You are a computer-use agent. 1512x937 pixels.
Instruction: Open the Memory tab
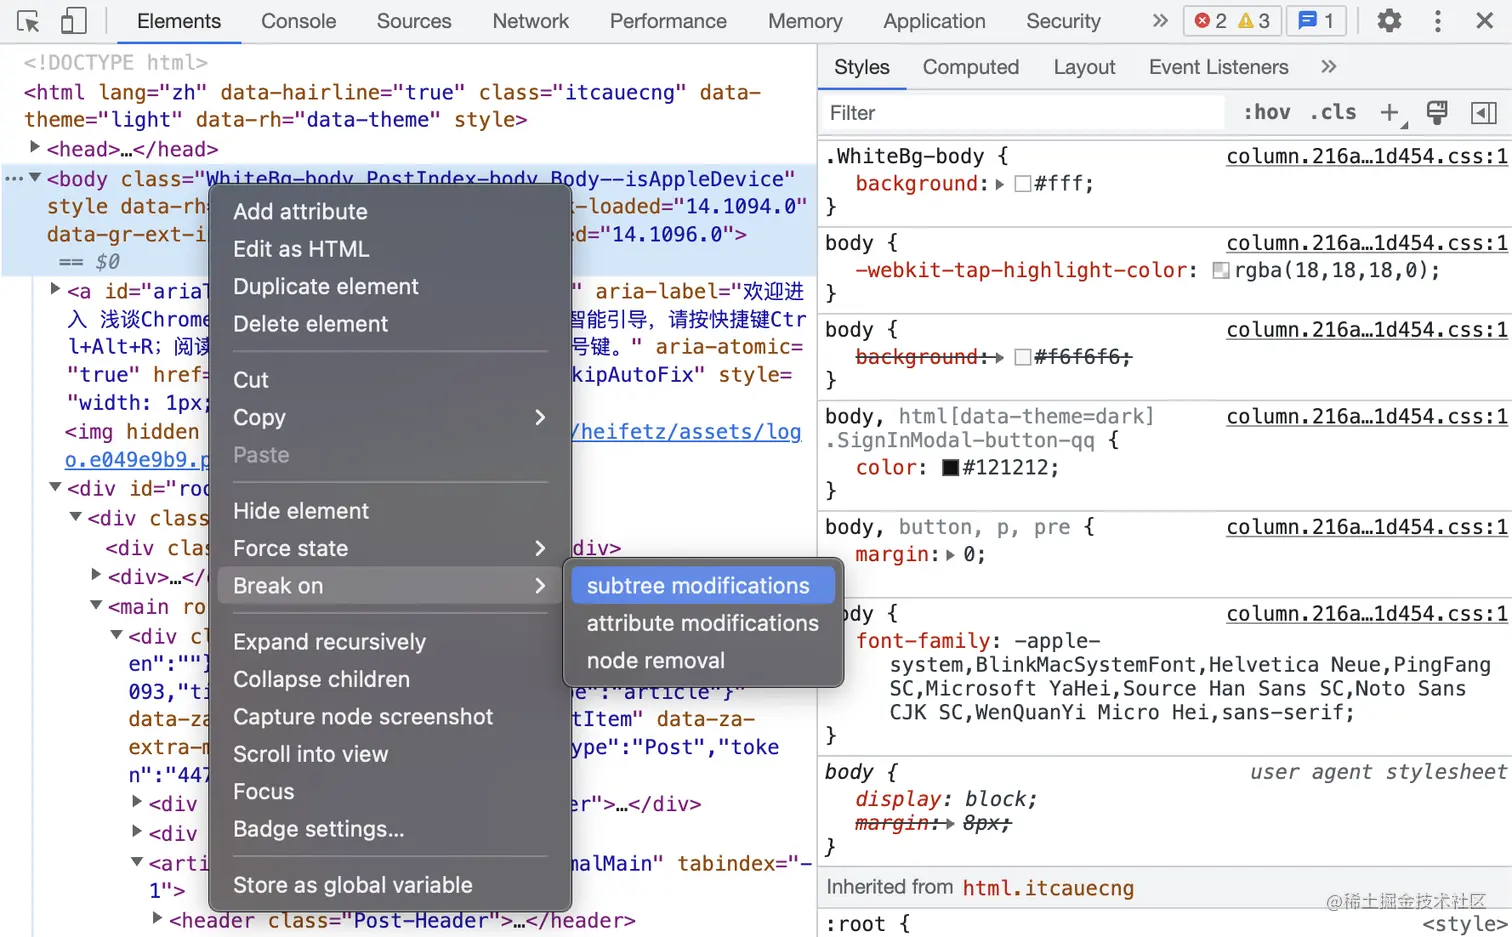tap(805, 21)
